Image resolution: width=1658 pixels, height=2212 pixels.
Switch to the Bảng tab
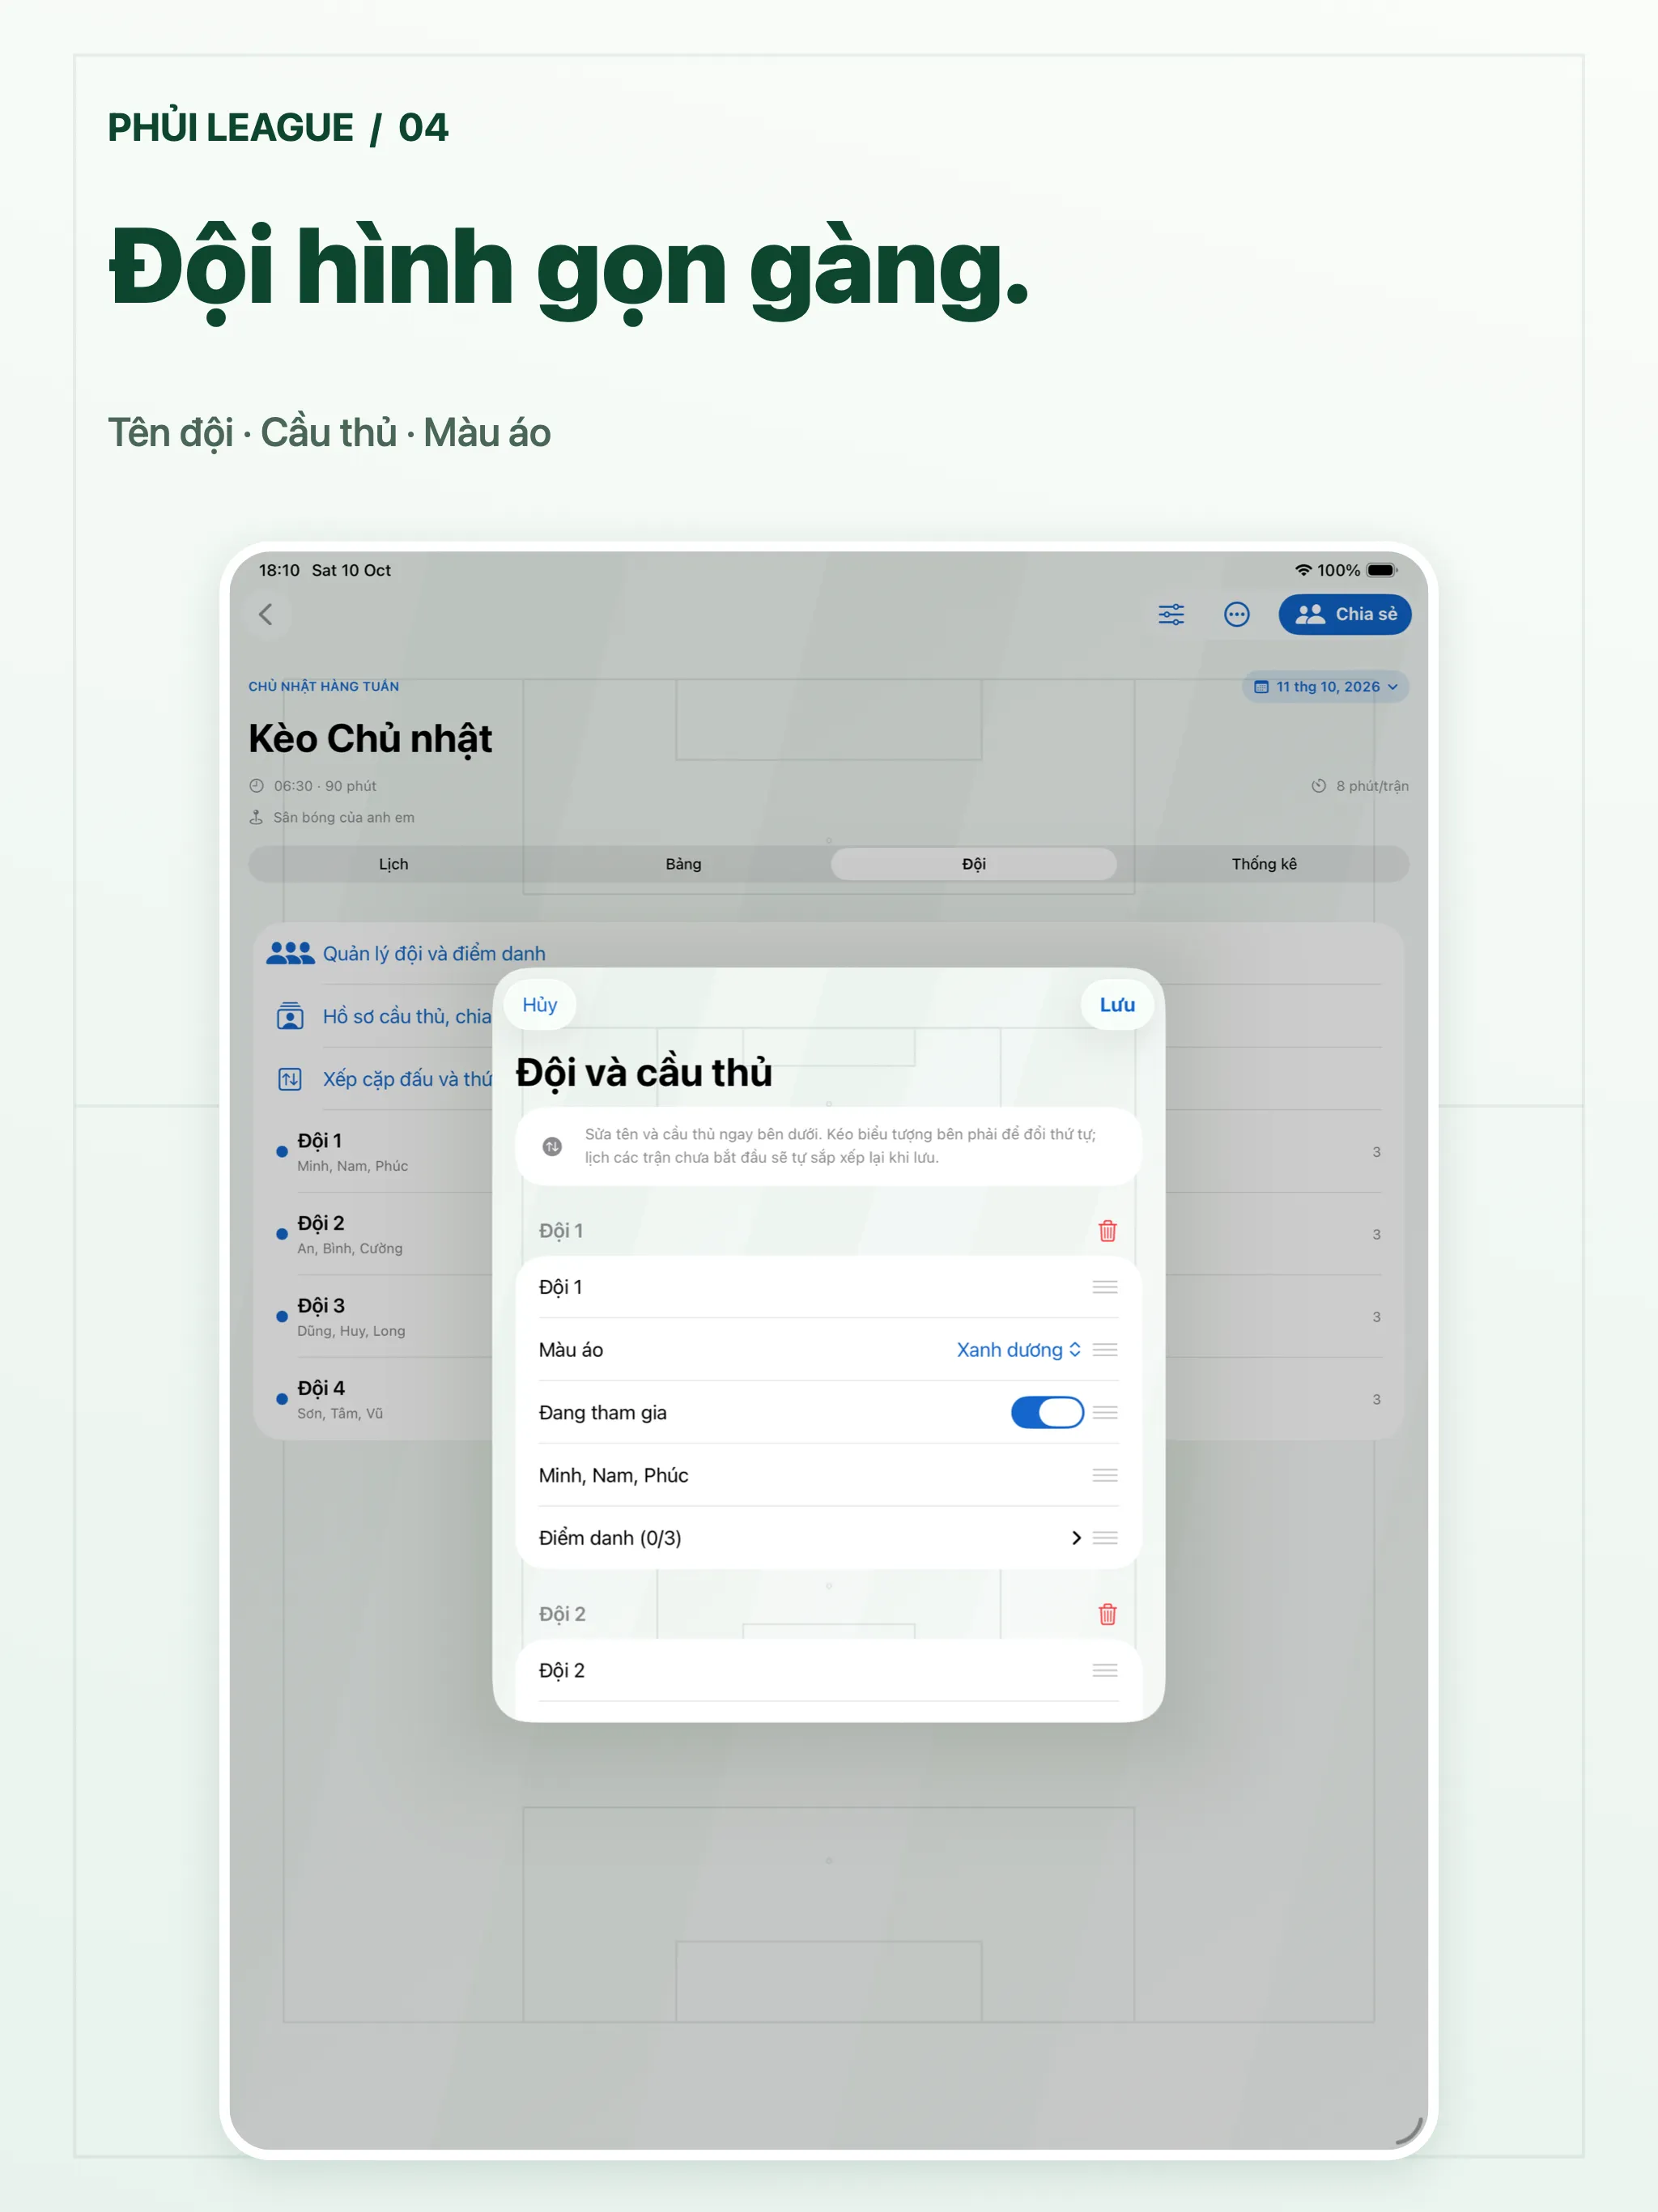click(x=683, y=864)
